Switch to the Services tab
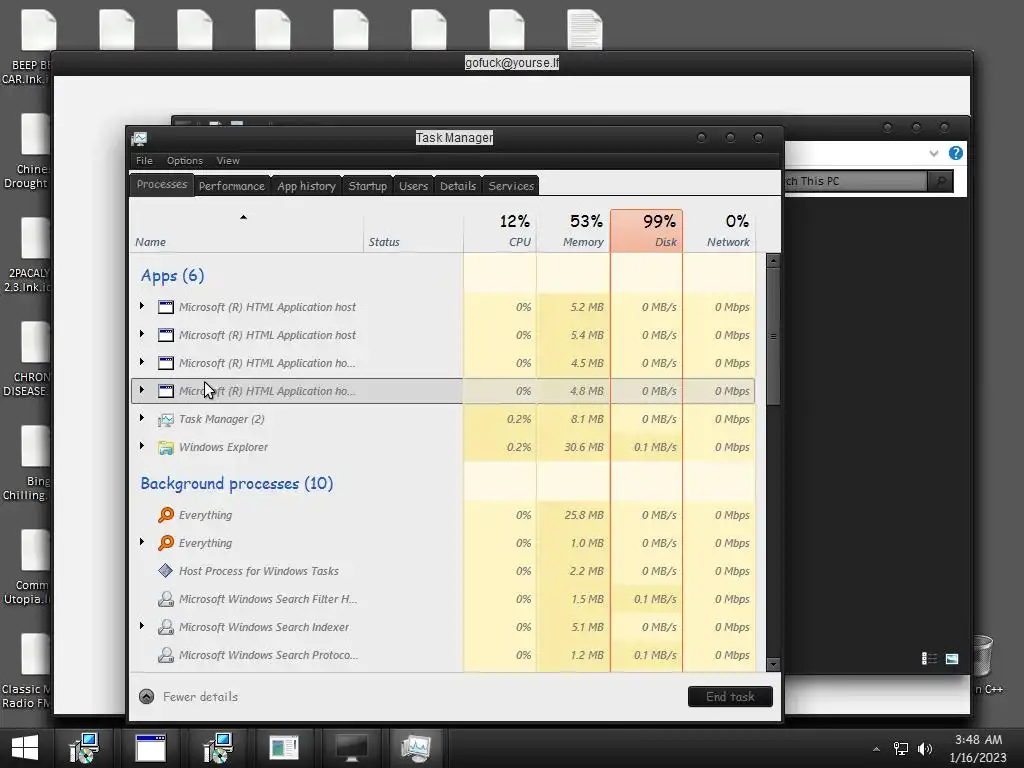The image size is (1024, 768). point(511,186)
